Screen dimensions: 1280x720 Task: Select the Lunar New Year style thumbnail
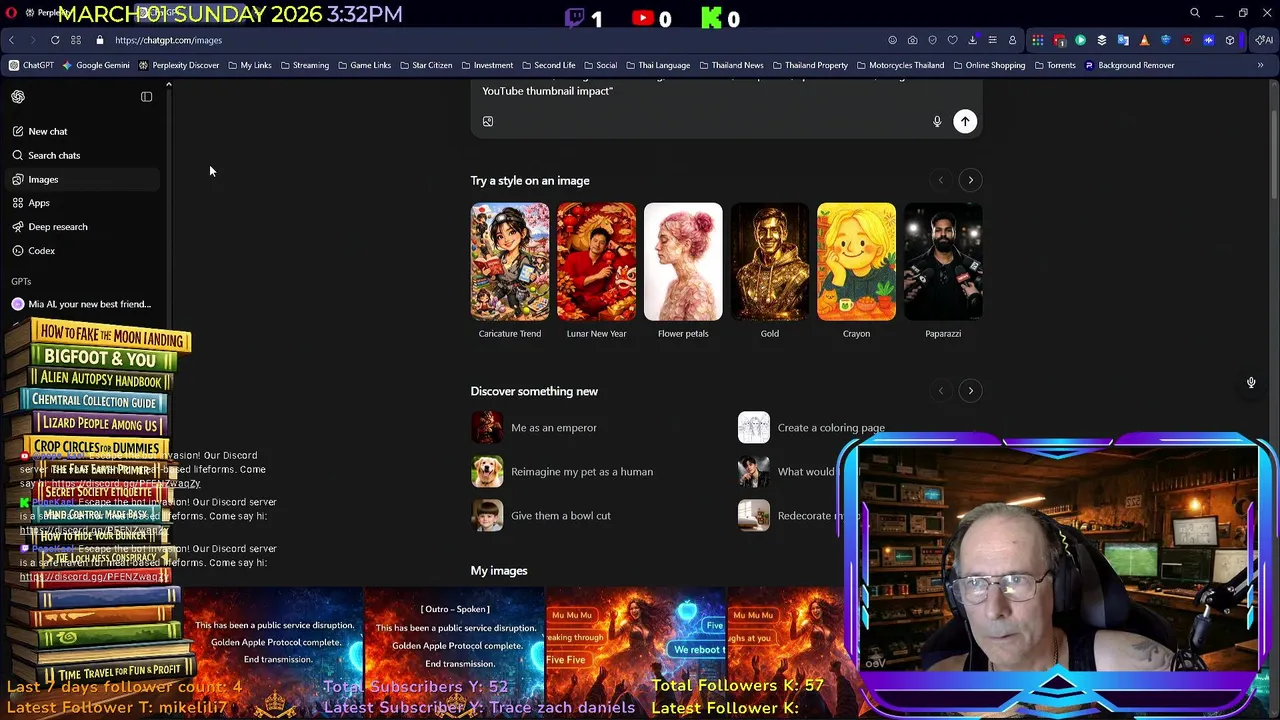596,262
